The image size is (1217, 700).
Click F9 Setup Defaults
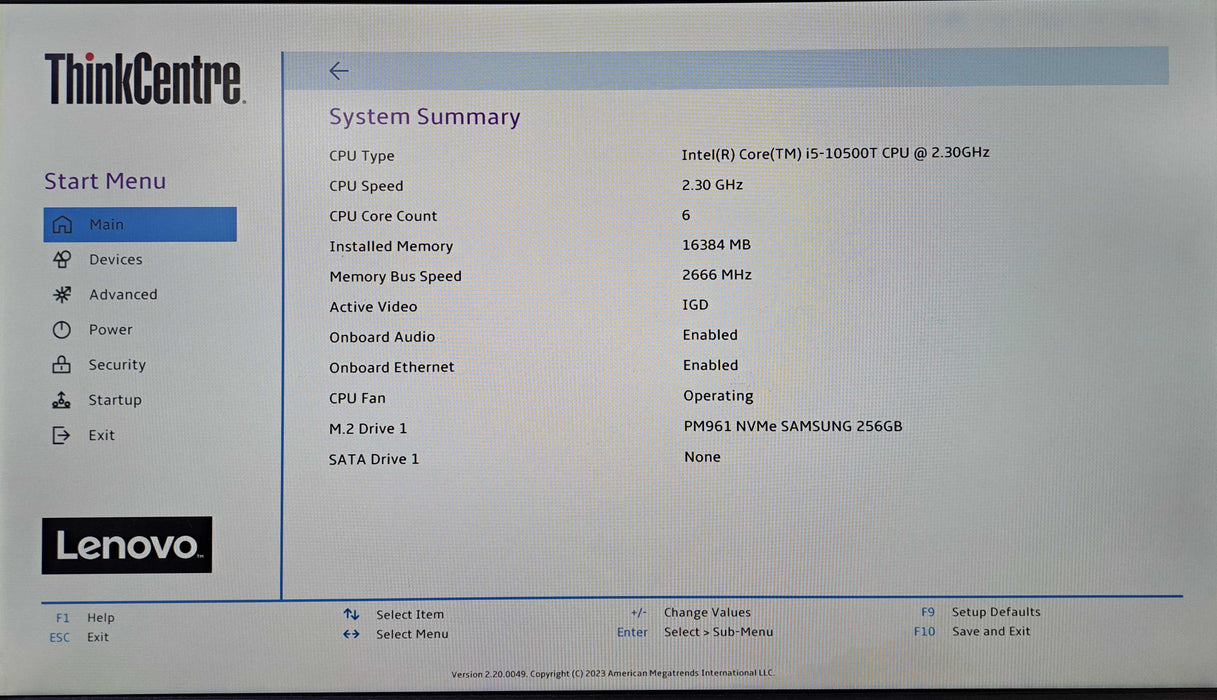click(980, 612)
